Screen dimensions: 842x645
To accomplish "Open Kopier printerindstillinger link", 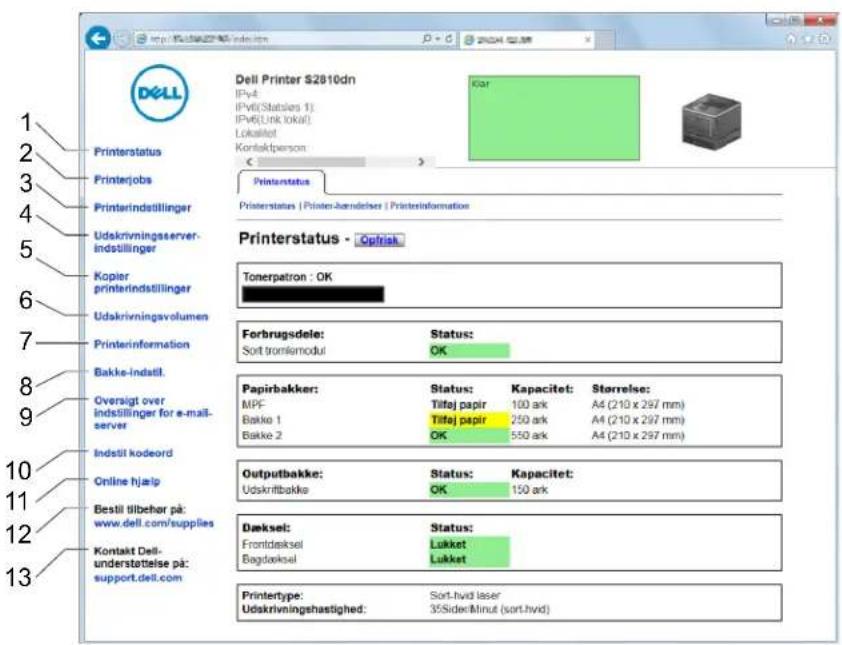I will (x=142, y=282).
